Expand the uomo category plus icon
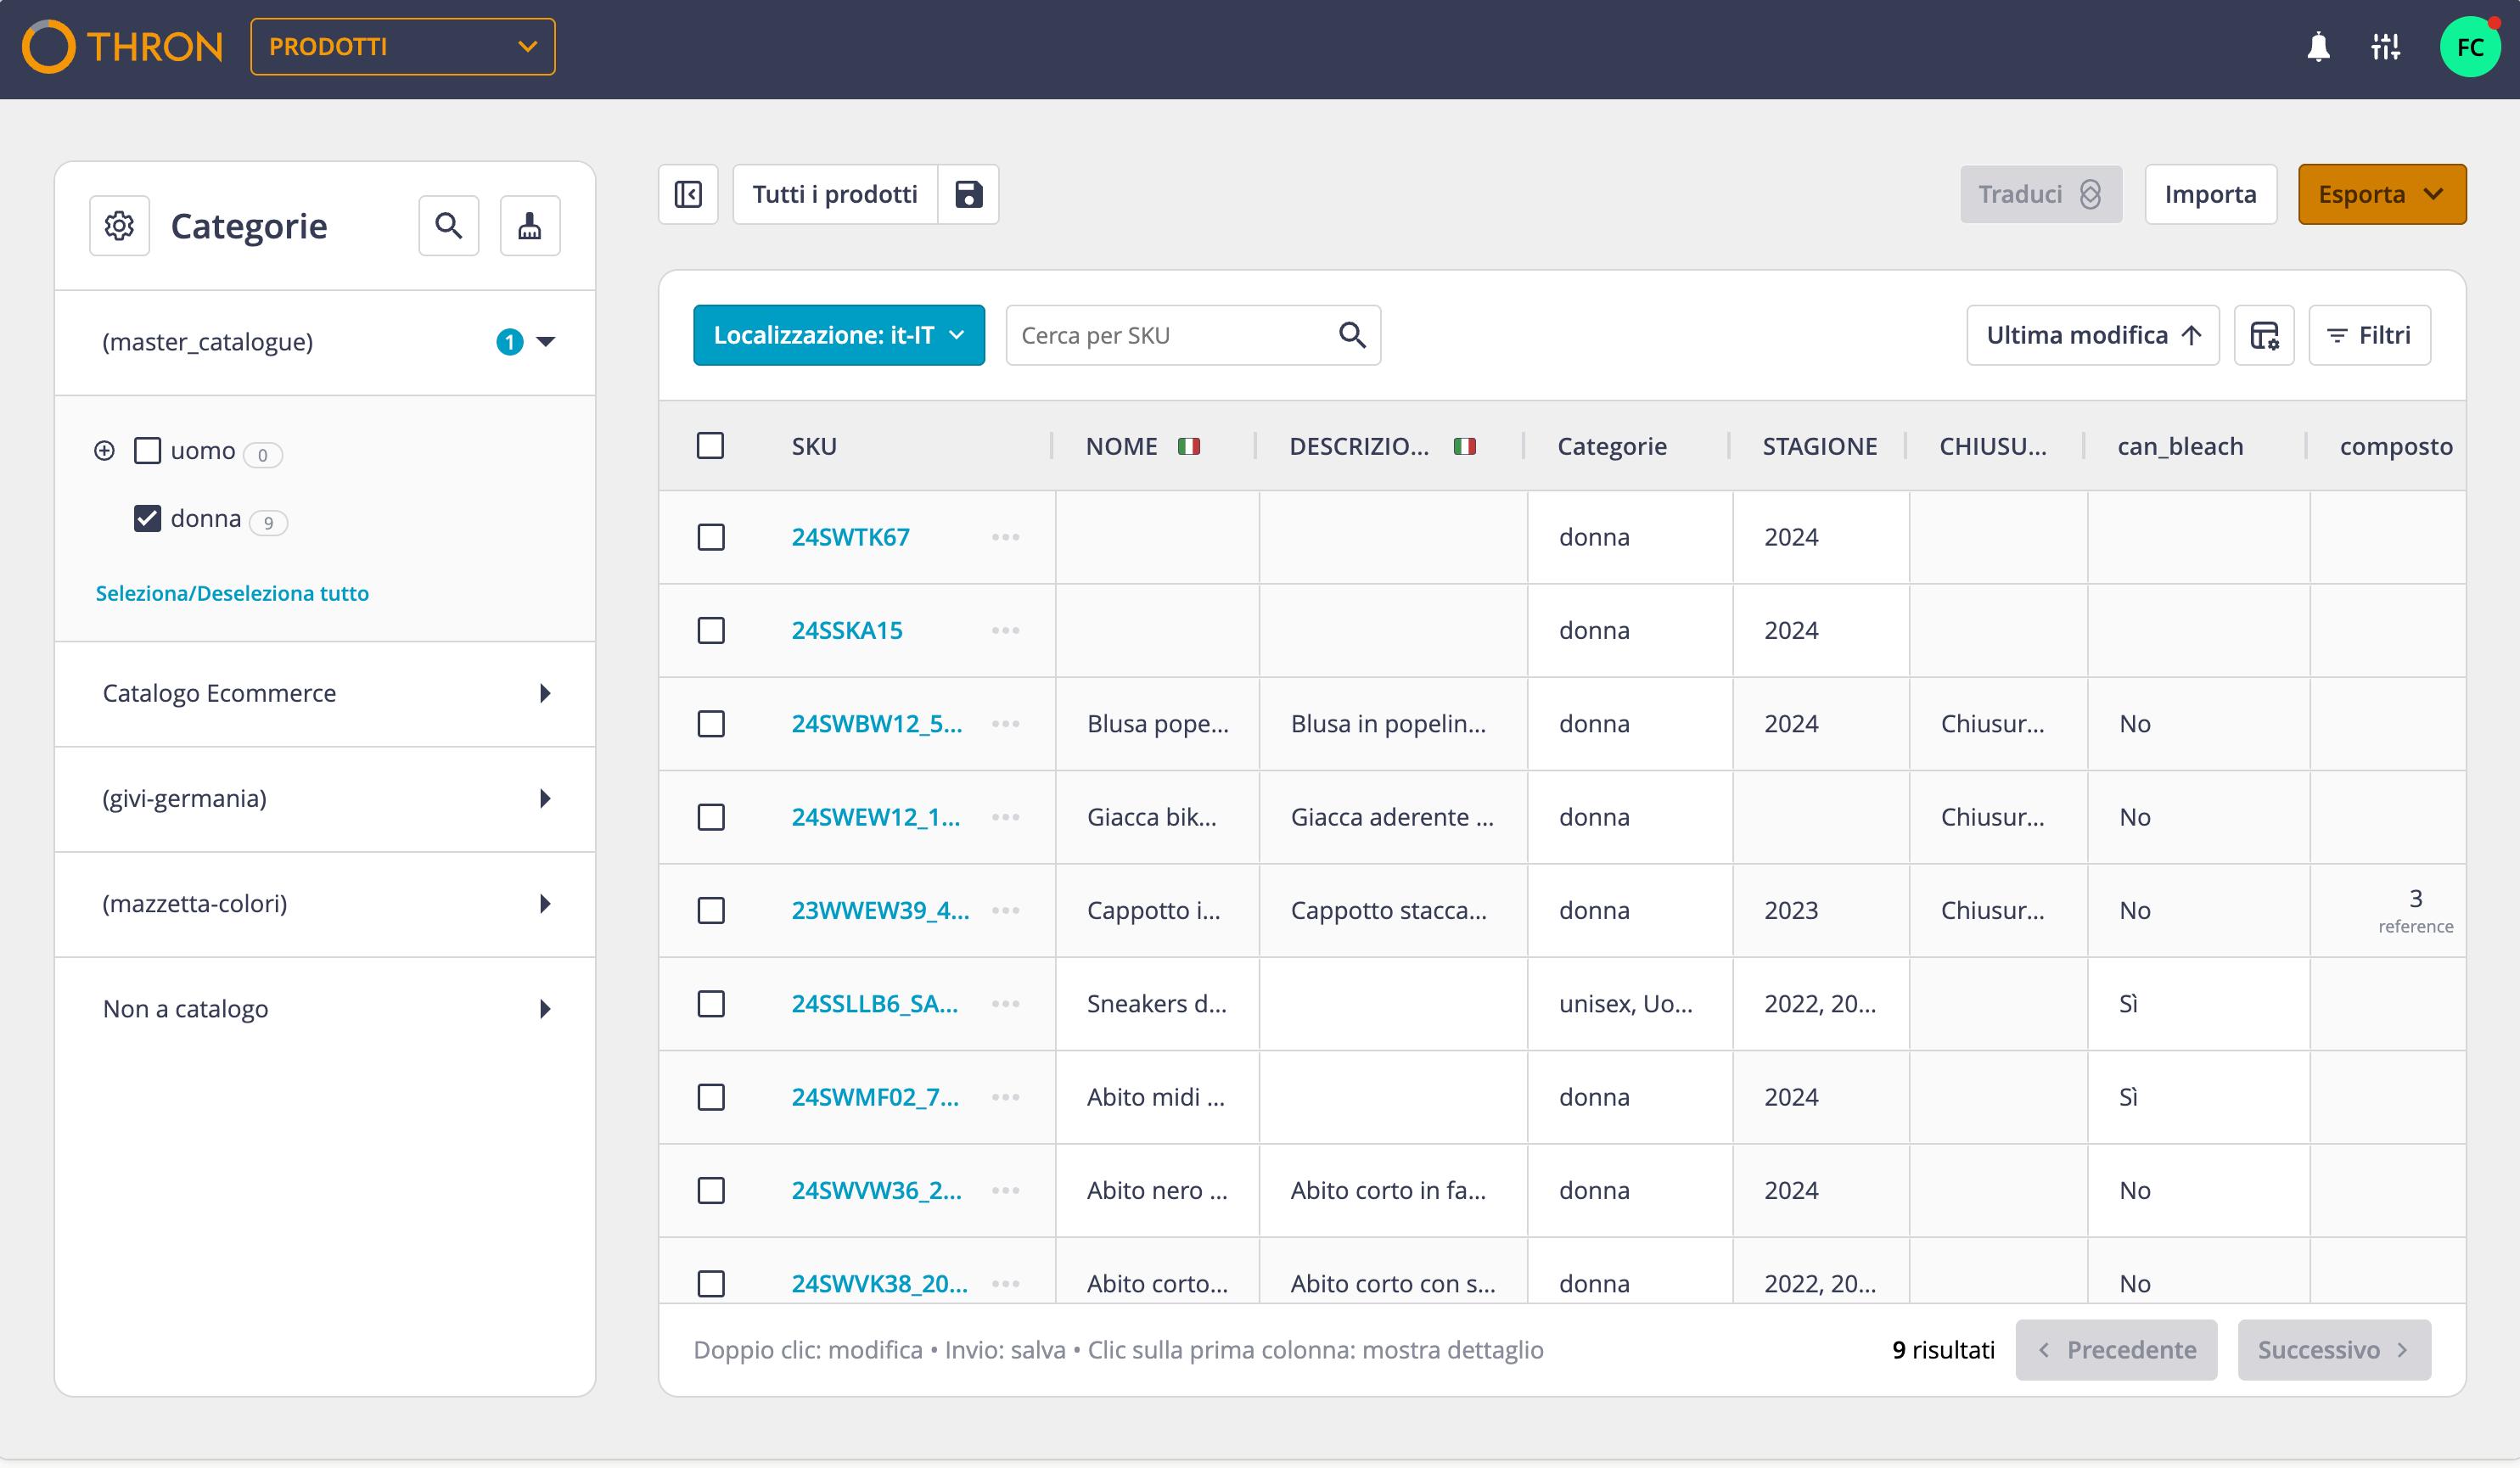The width and height of the screenshot is (2520, 1468). 104,451
